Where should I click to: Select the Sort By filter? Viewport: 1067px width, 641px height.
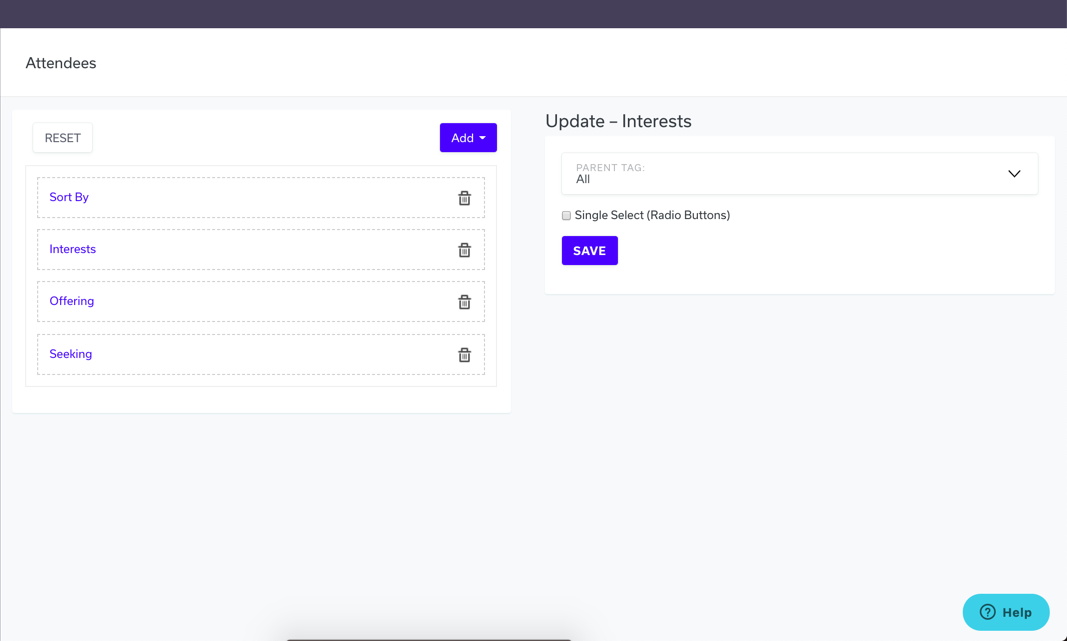click(69, 197)
